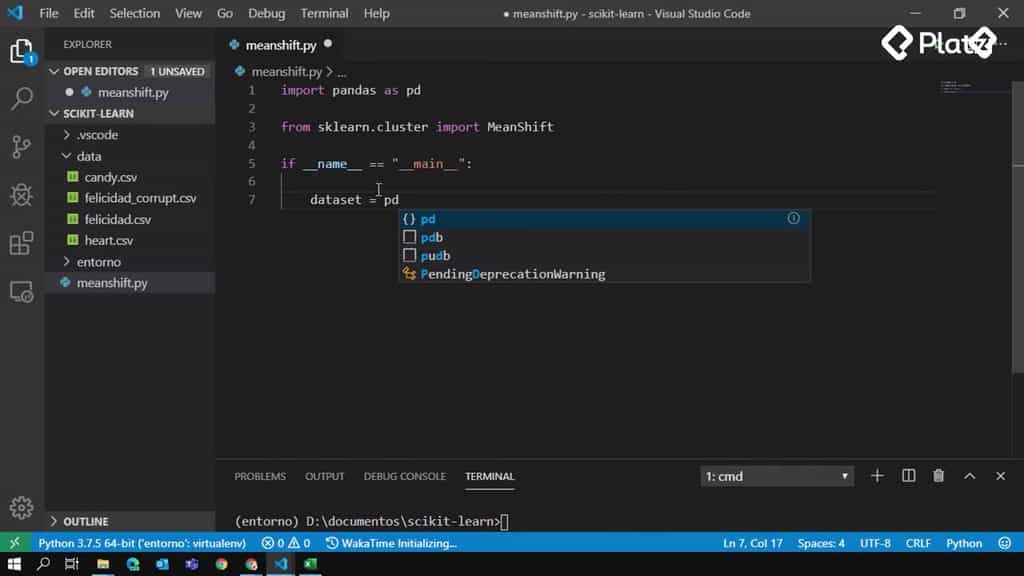Change indentation via Spaces: 4

(x=821, y=543)
